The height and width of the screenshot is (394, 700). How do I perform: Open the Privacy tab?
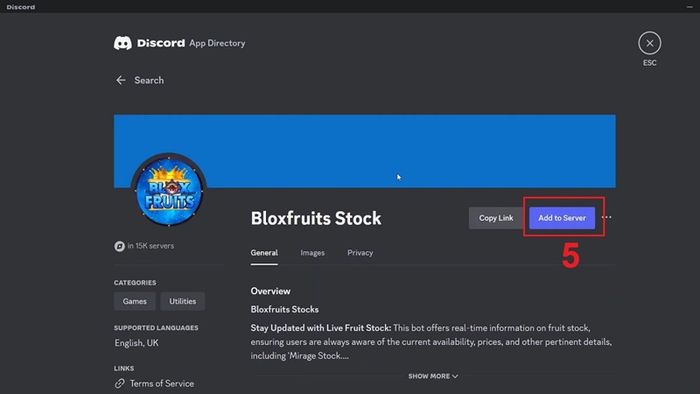click(360, 253)
